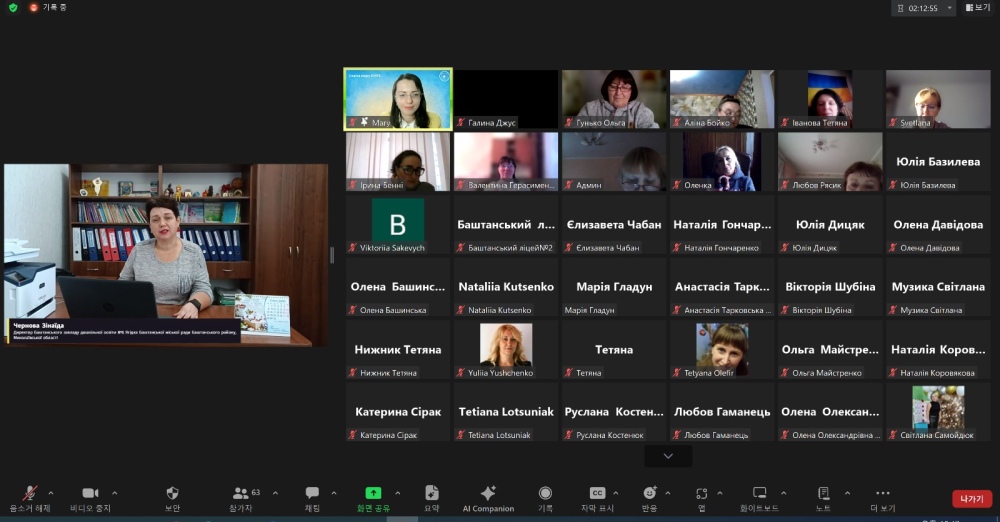Click the red Leave (나가기) button

971,498
